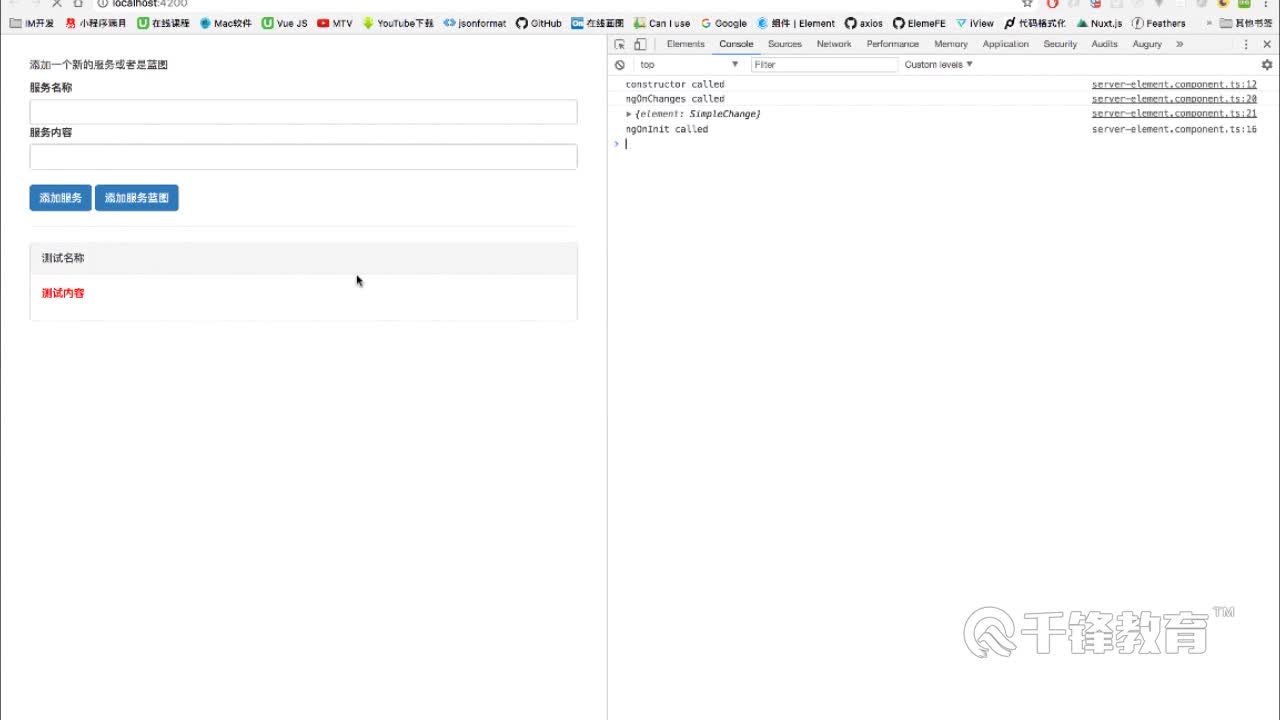Image resolution: width=1280 pixels, height=720 pixels.
Task: Open source link server-element.component.ts:20
Action: (1174, 99)
